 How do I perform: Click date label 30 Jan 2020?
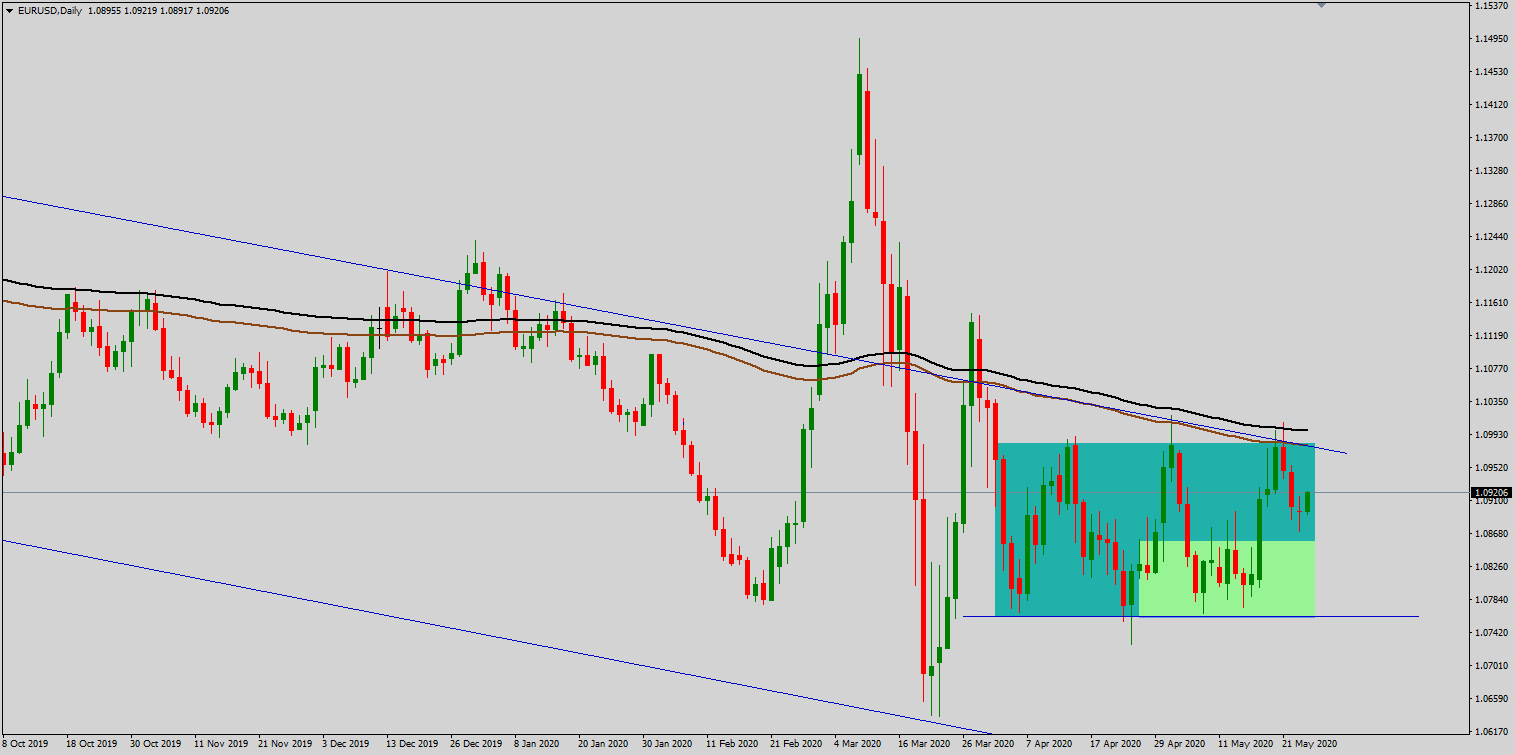tap(668, 745)
